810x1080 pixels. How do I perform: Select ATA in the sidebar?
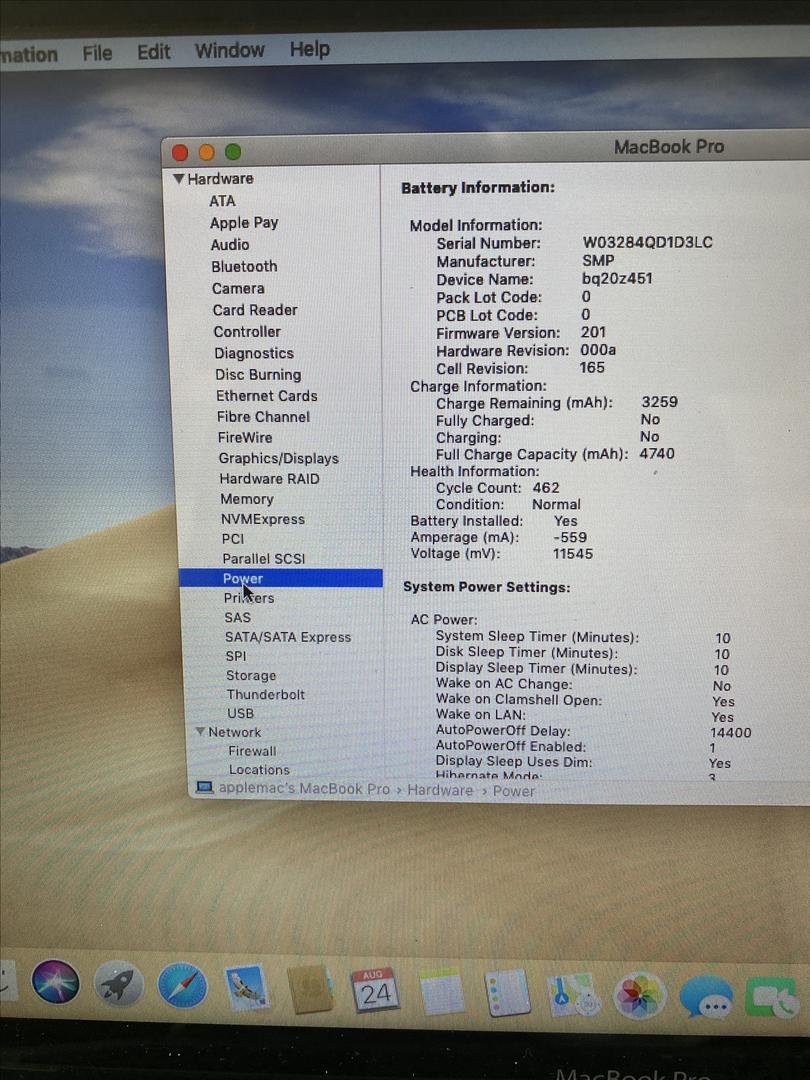point(222,201)
